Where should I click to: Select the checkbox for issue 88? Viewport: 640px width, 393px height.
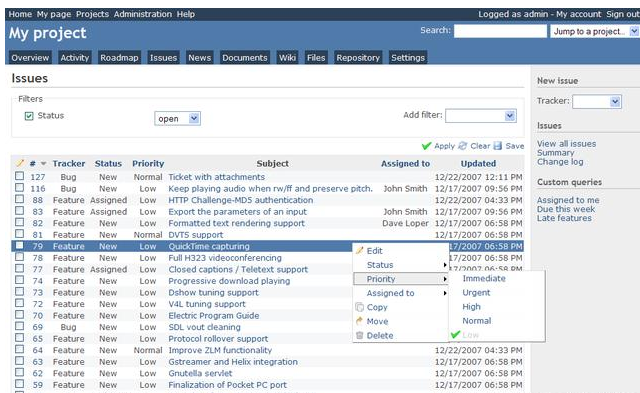(19, 199)
